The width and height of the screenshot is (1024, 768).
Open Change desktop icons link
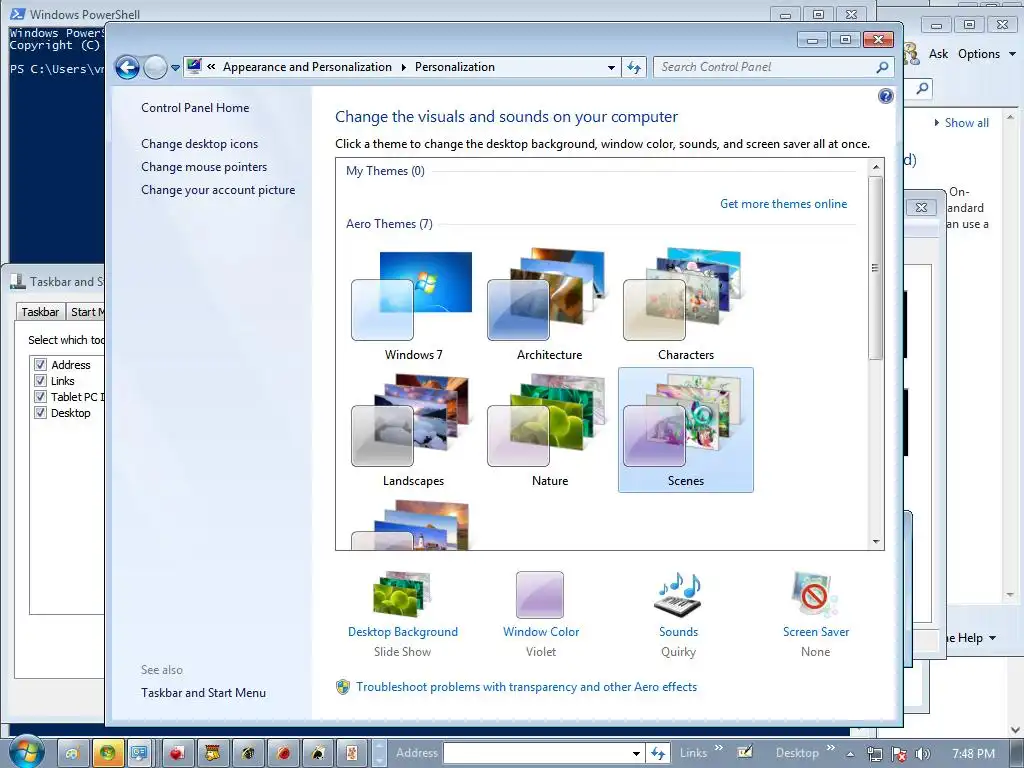199,144
